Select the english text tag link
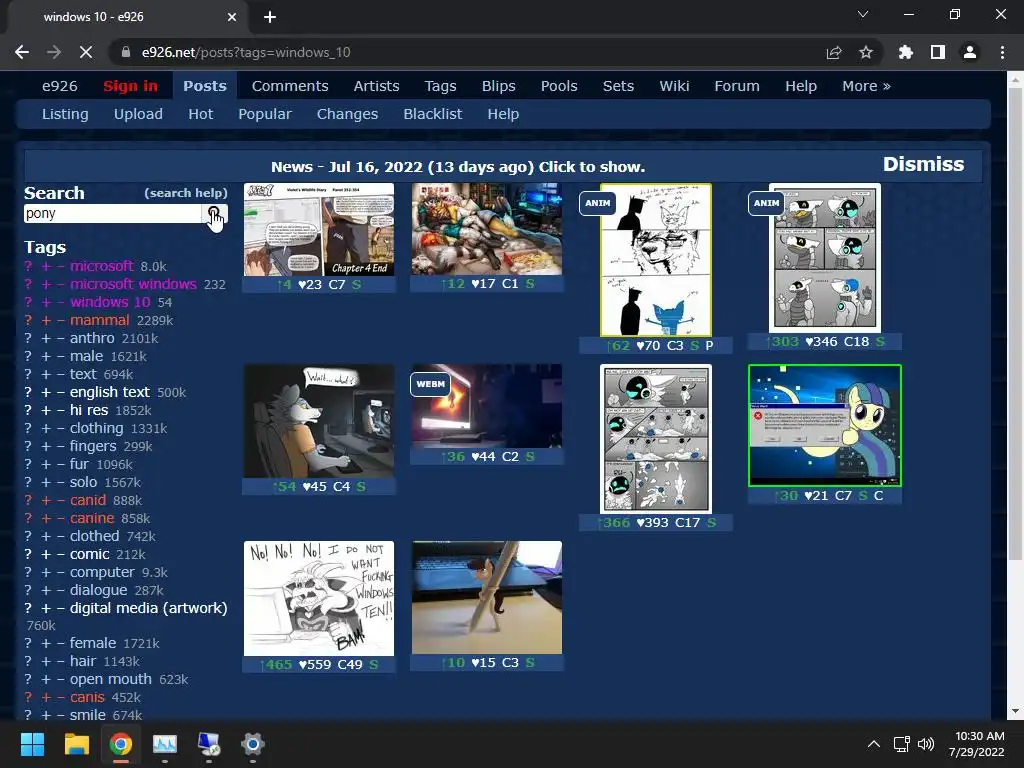 click(x=110, y=392)
